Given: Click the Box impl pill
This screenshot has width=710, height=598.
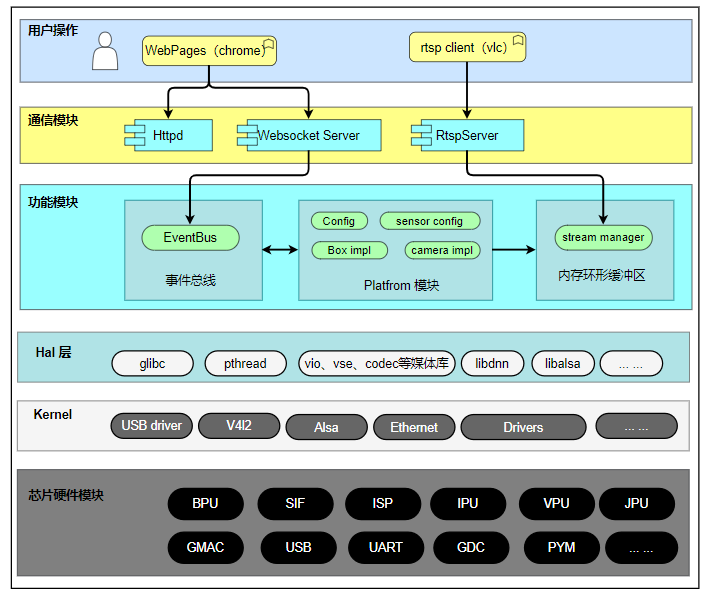Looking at the screenshot, I should tap(350, 250).
